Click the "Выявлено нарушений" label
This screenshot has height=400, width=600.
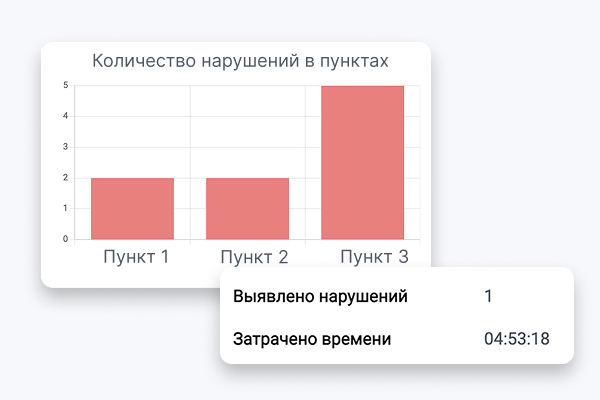click(x=320, y=297)
